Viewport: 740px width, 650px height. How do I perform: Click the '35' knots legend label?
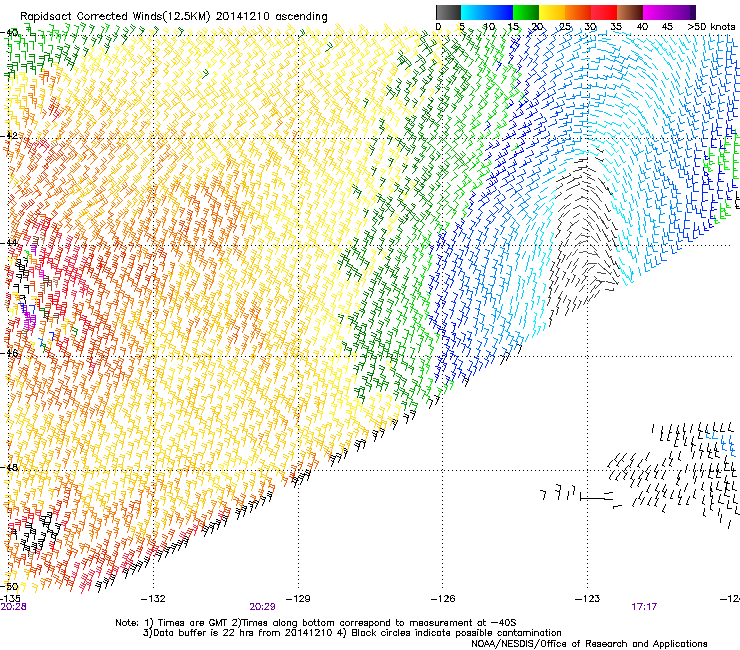(616, 27)
